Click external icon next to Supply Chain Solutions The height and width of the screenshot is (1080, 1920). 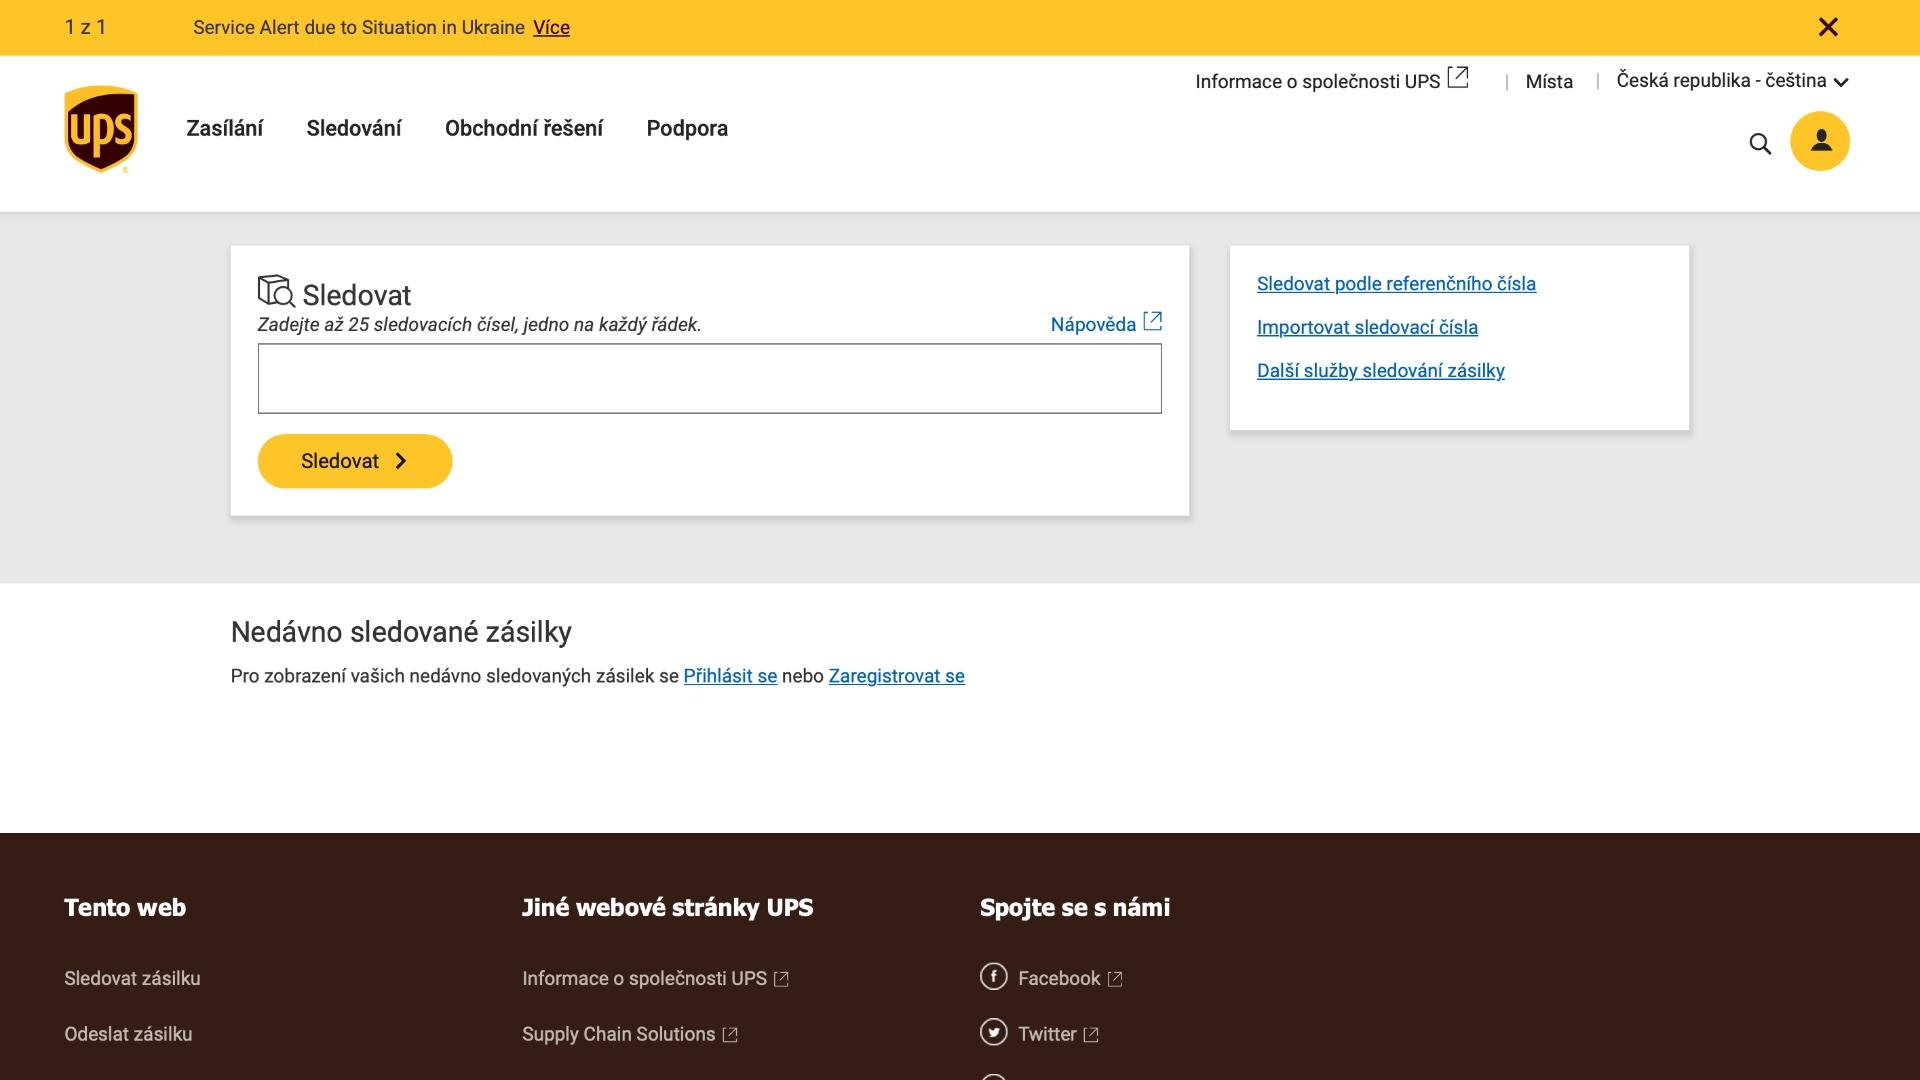click(730, 1035)
